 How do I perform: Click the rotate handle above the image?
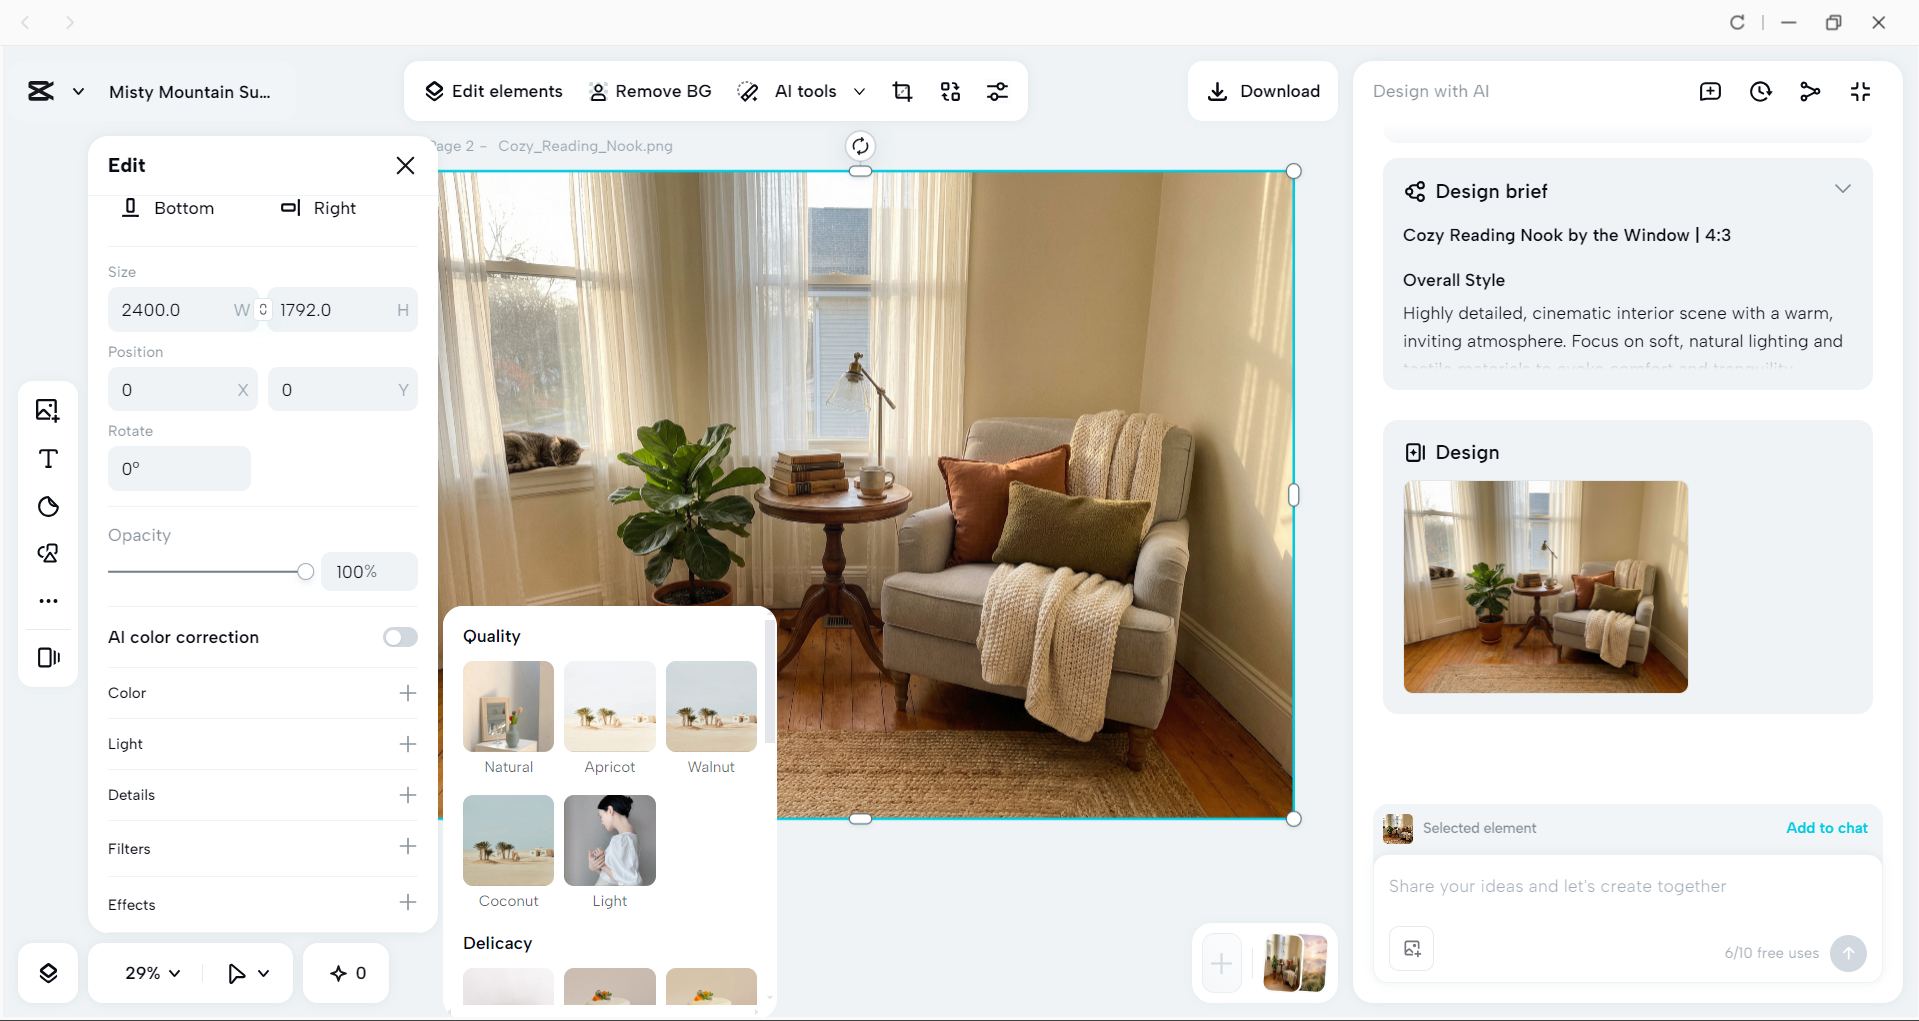860,146
